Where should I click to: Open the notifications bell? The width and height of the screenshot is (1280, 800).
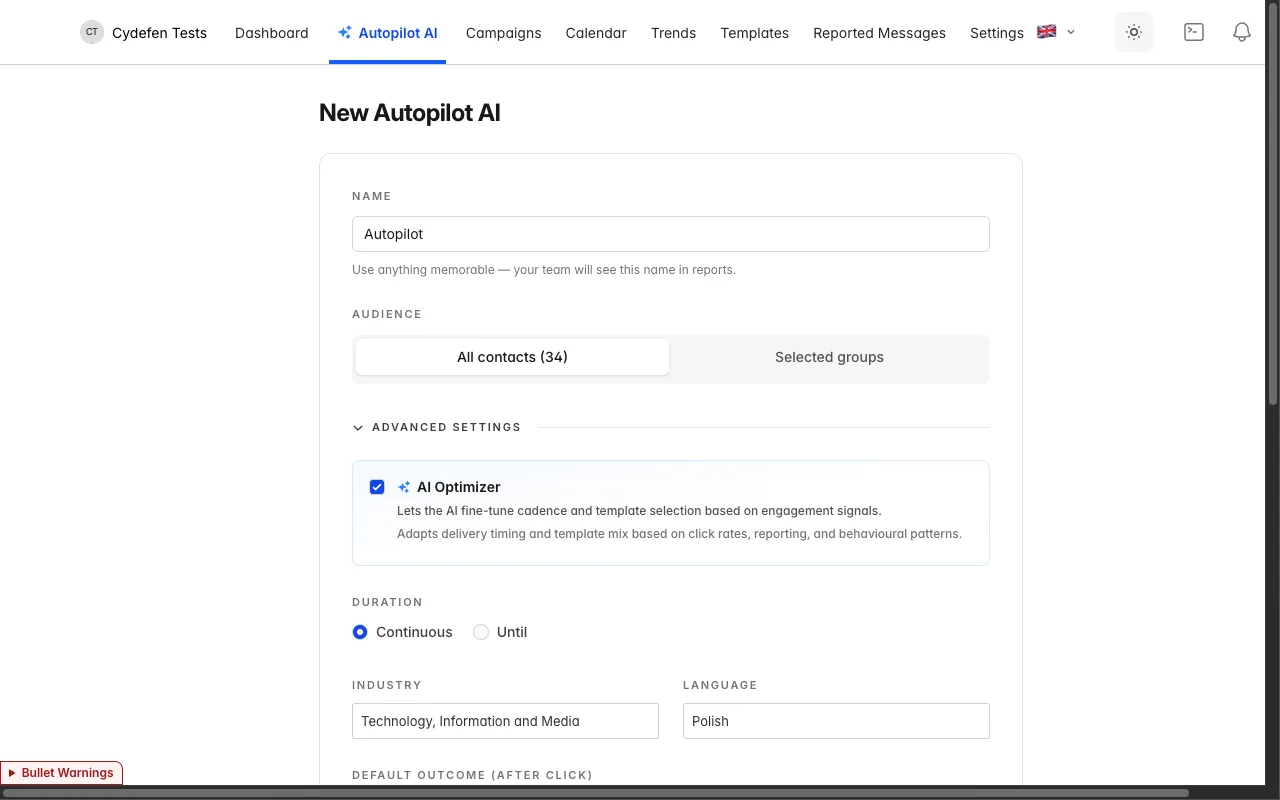[1241, 32]
